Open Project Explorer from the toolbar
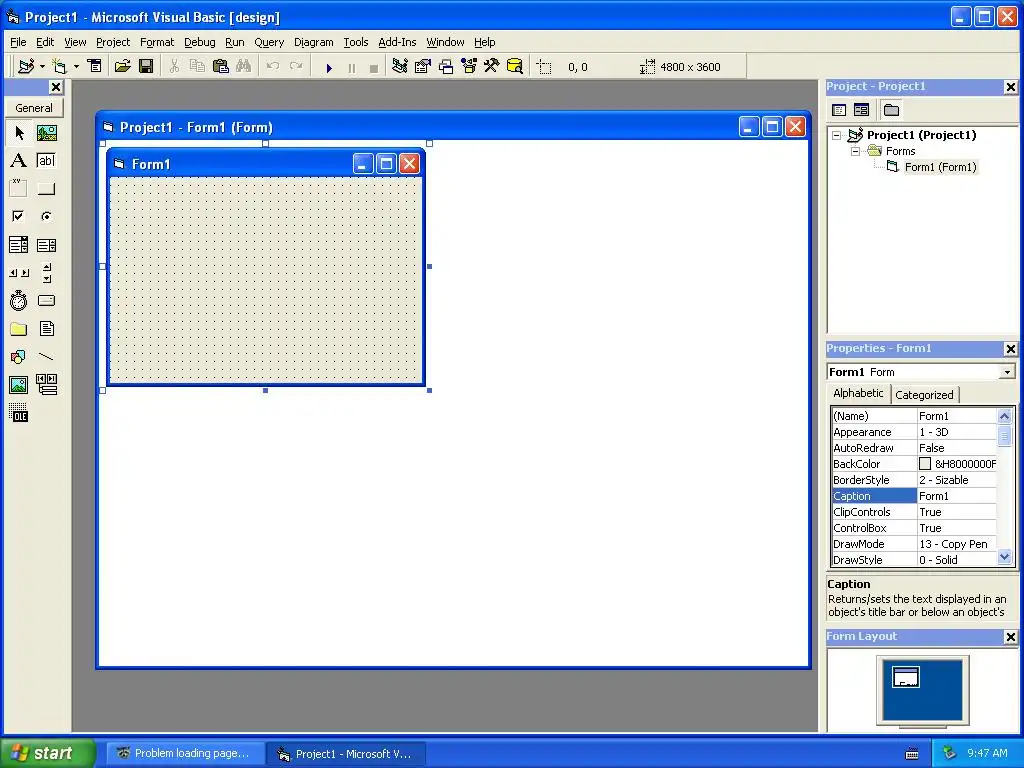 coord(400,67)
